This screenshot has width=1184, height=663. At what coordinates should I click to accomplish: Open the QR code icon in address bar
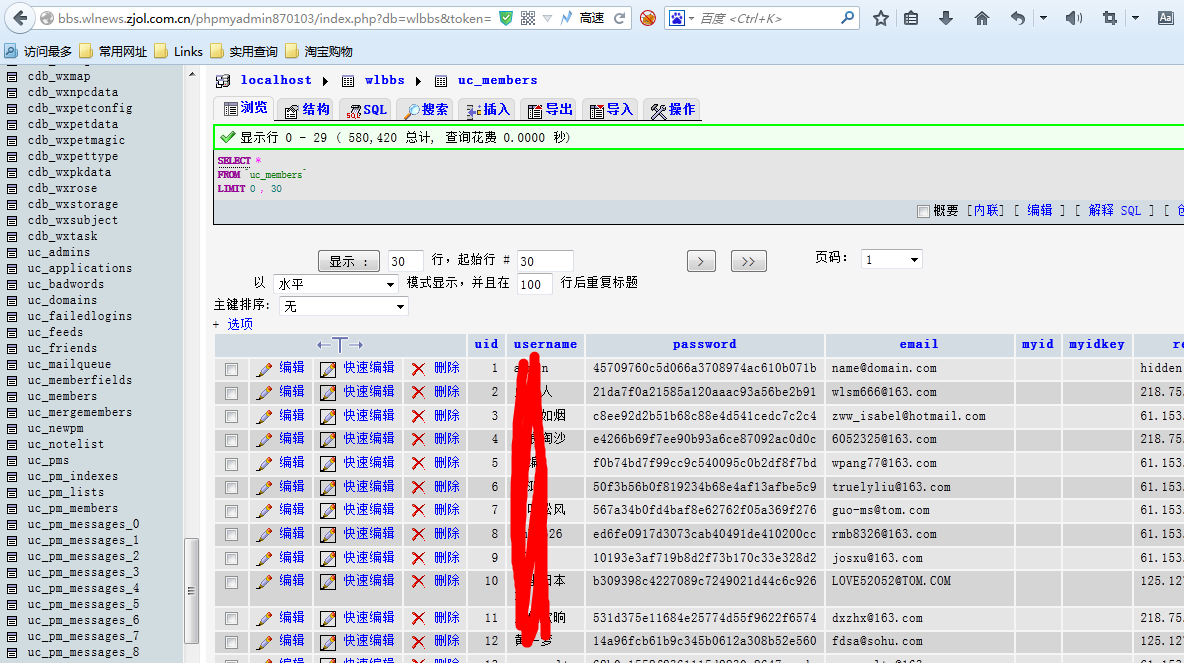tap(529, 18)
